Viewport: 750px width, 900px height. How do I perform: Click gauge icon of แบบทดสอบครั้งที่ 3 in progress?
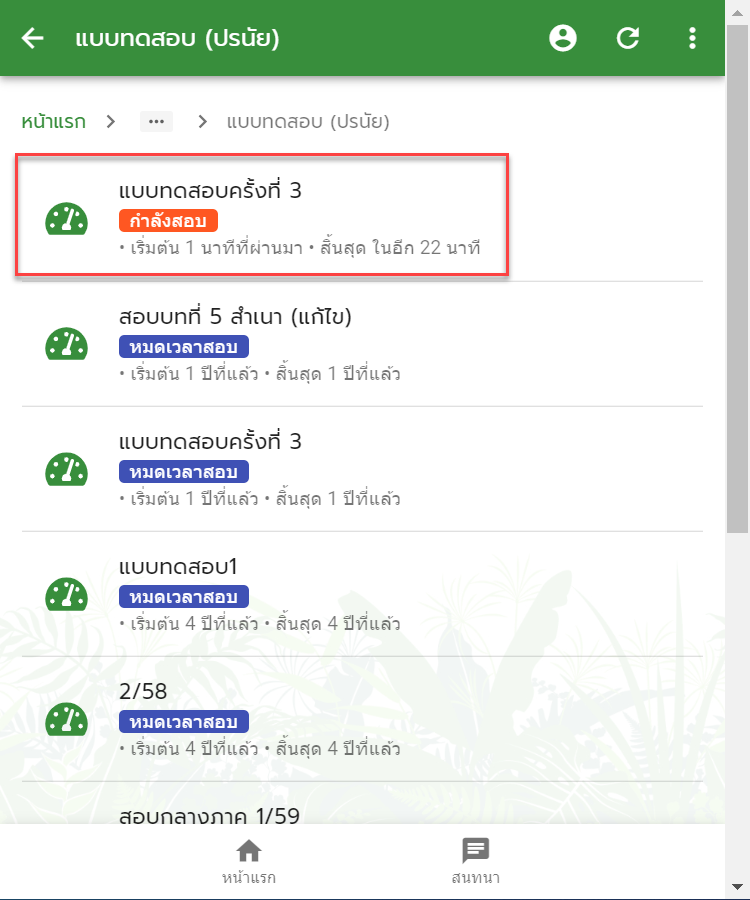[x=67, y=219]
